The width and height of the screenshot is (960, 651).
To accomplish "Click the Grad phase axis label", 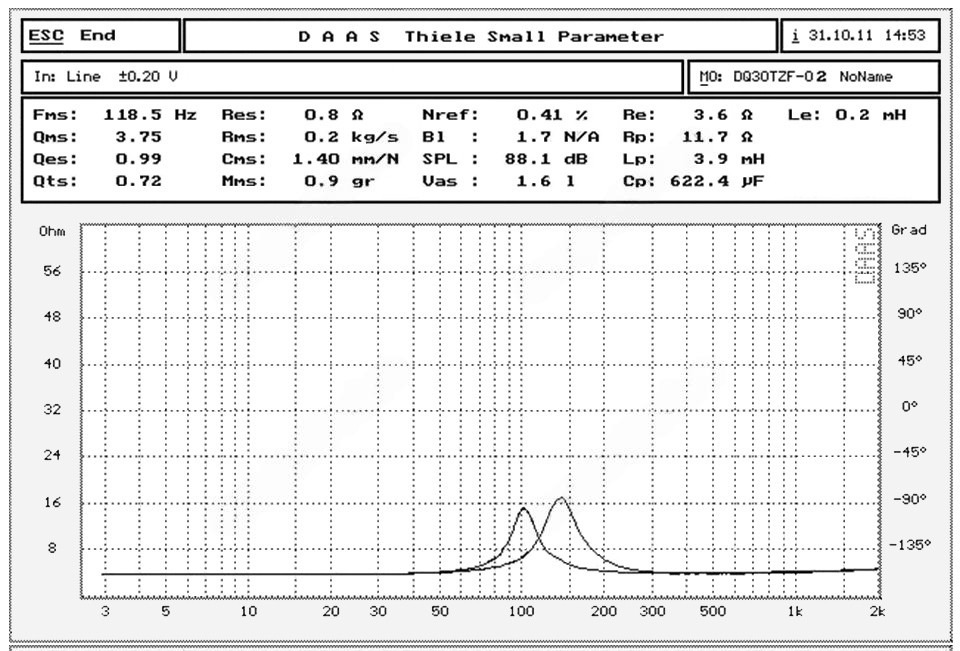I will (x=910, y=230).
